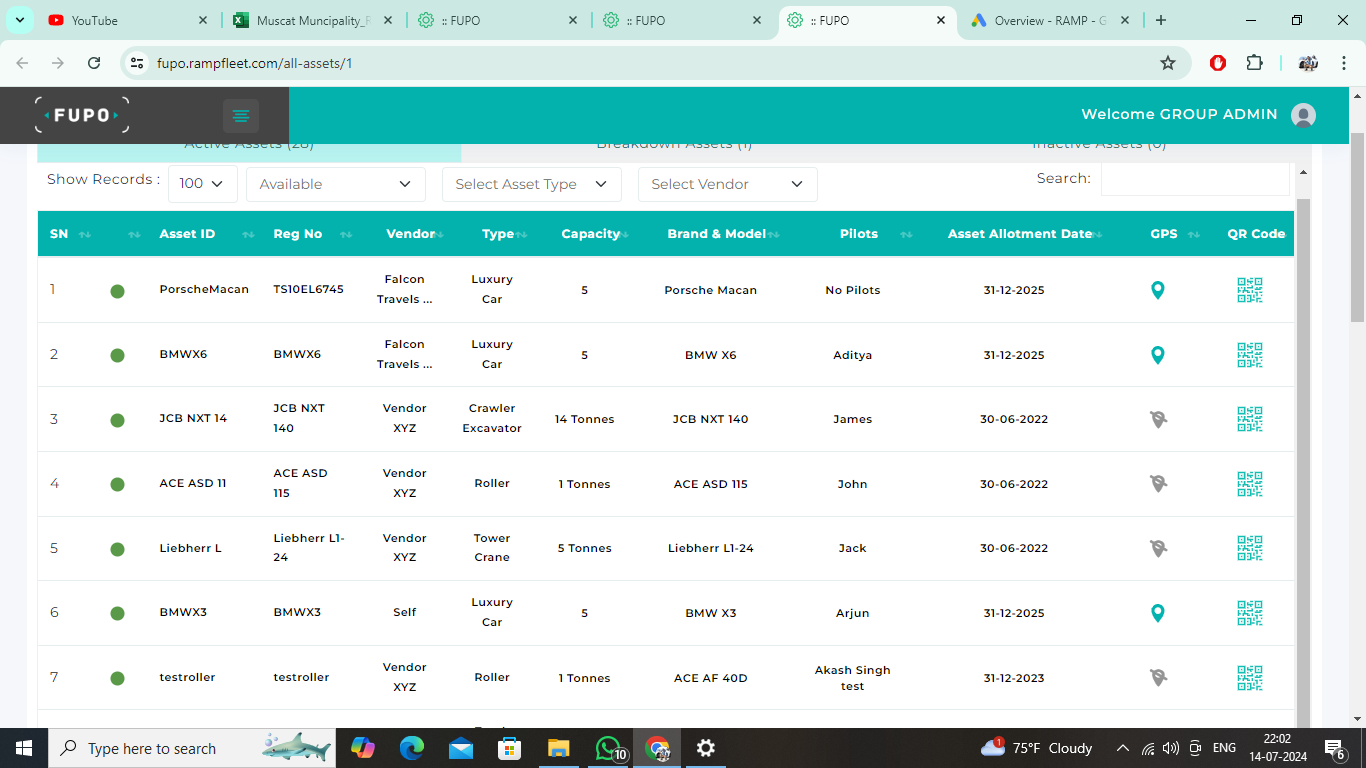
Task: Open the Group Admin profile avatar
Action: coord(1303,115)
